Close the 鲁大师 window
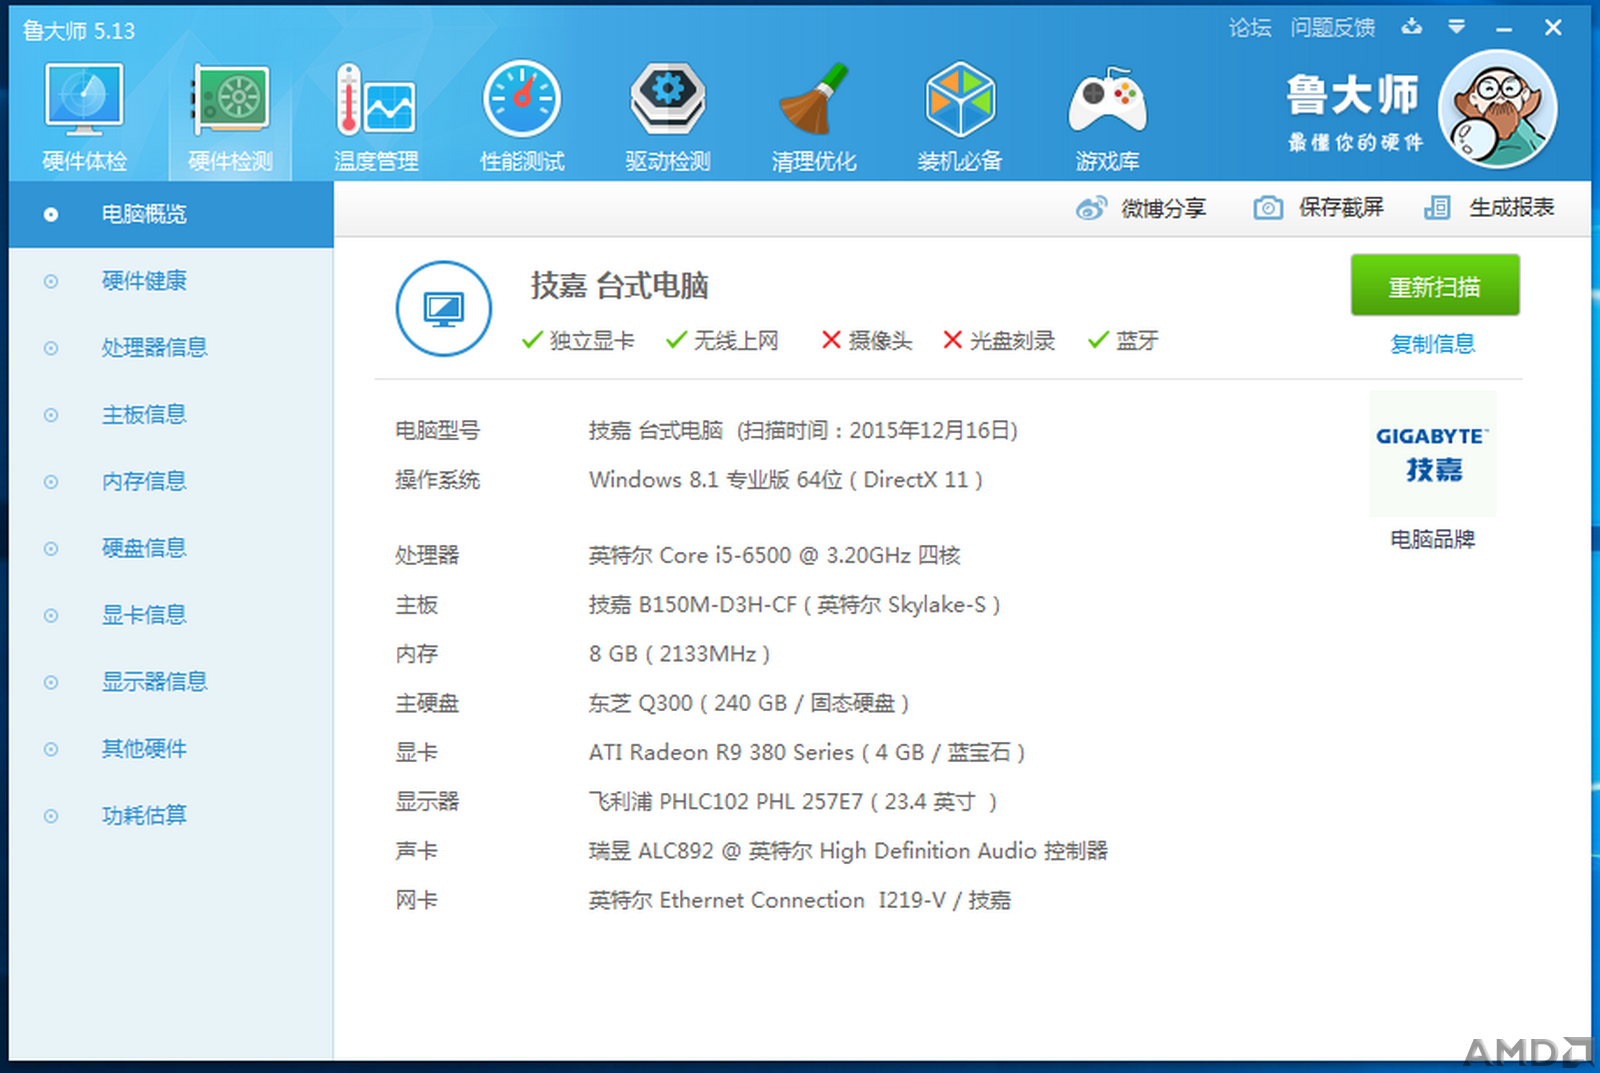Screen dimensions: 1600x1073 click(1553, 28)
